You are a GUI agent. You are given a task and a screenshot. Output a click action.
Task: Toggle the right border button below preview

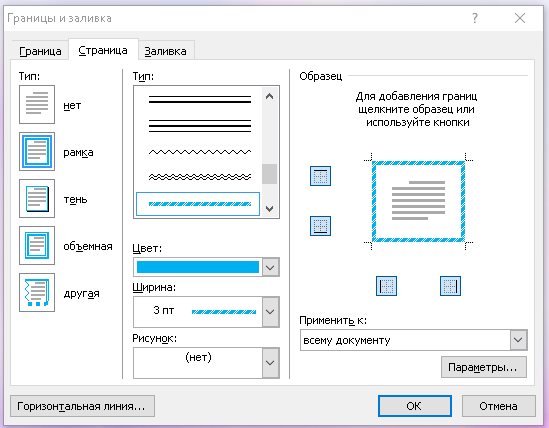pos(450,286)
